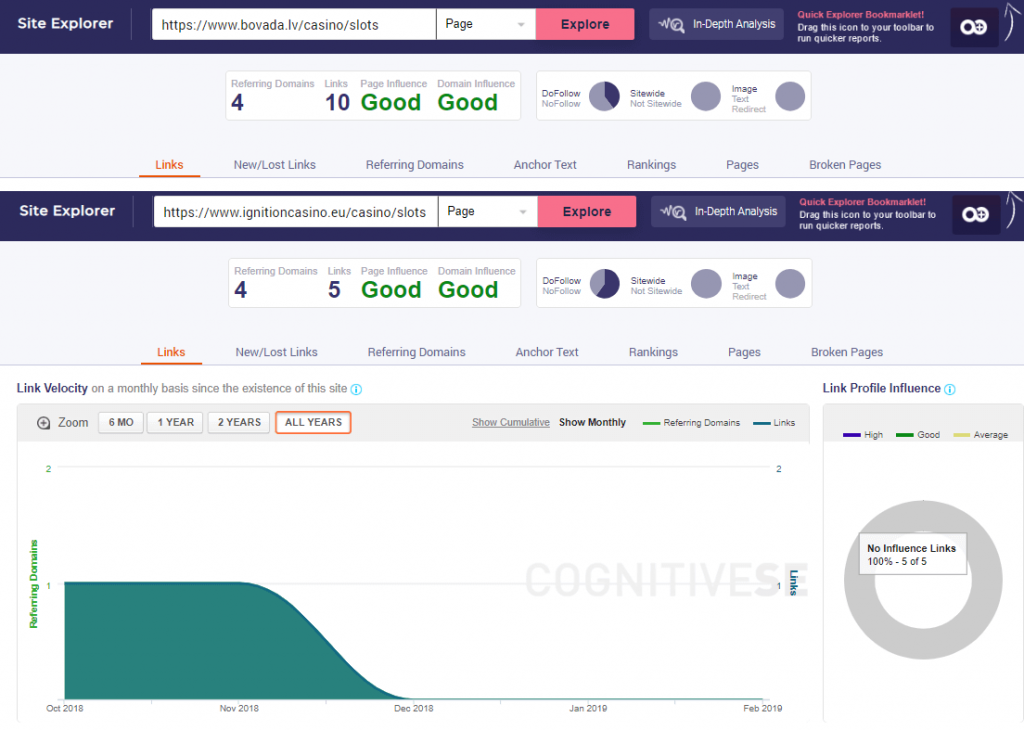1024x730 pixels.
Task: Click the bovada URL input field
Action: pos(294,24)
